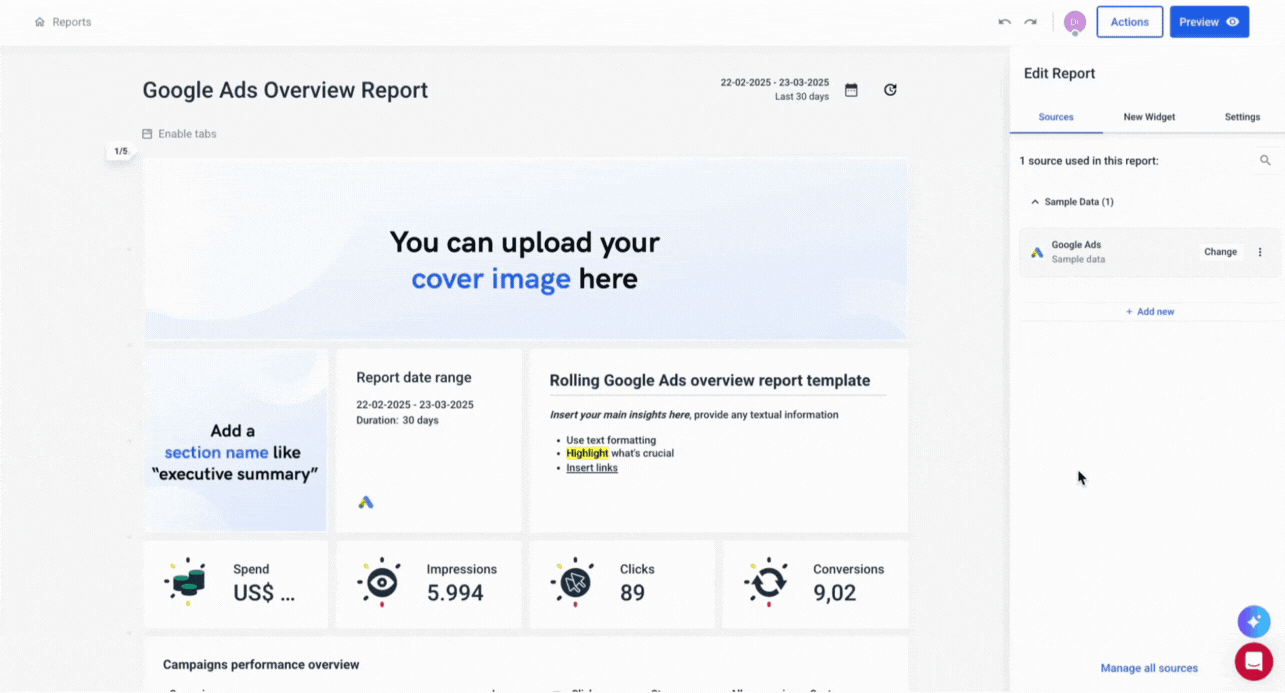Enable tabs in the report
1285x693 pixels.
coord(179,134)
